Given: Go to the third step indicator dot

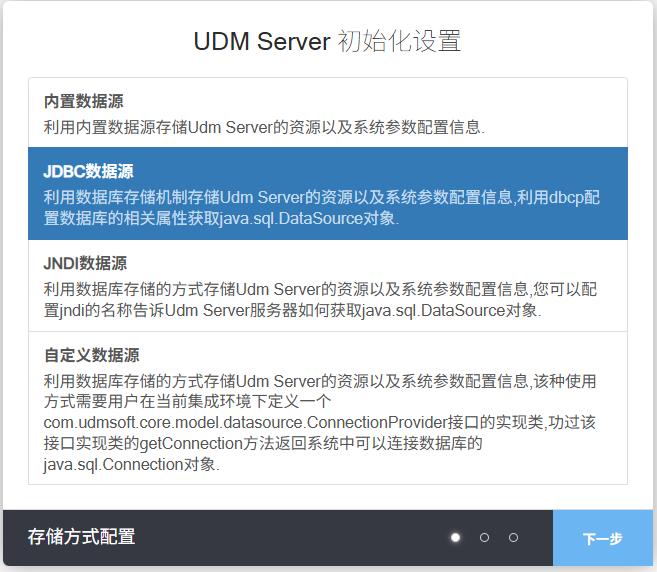Looking at the screenshot, I should 514,538.
